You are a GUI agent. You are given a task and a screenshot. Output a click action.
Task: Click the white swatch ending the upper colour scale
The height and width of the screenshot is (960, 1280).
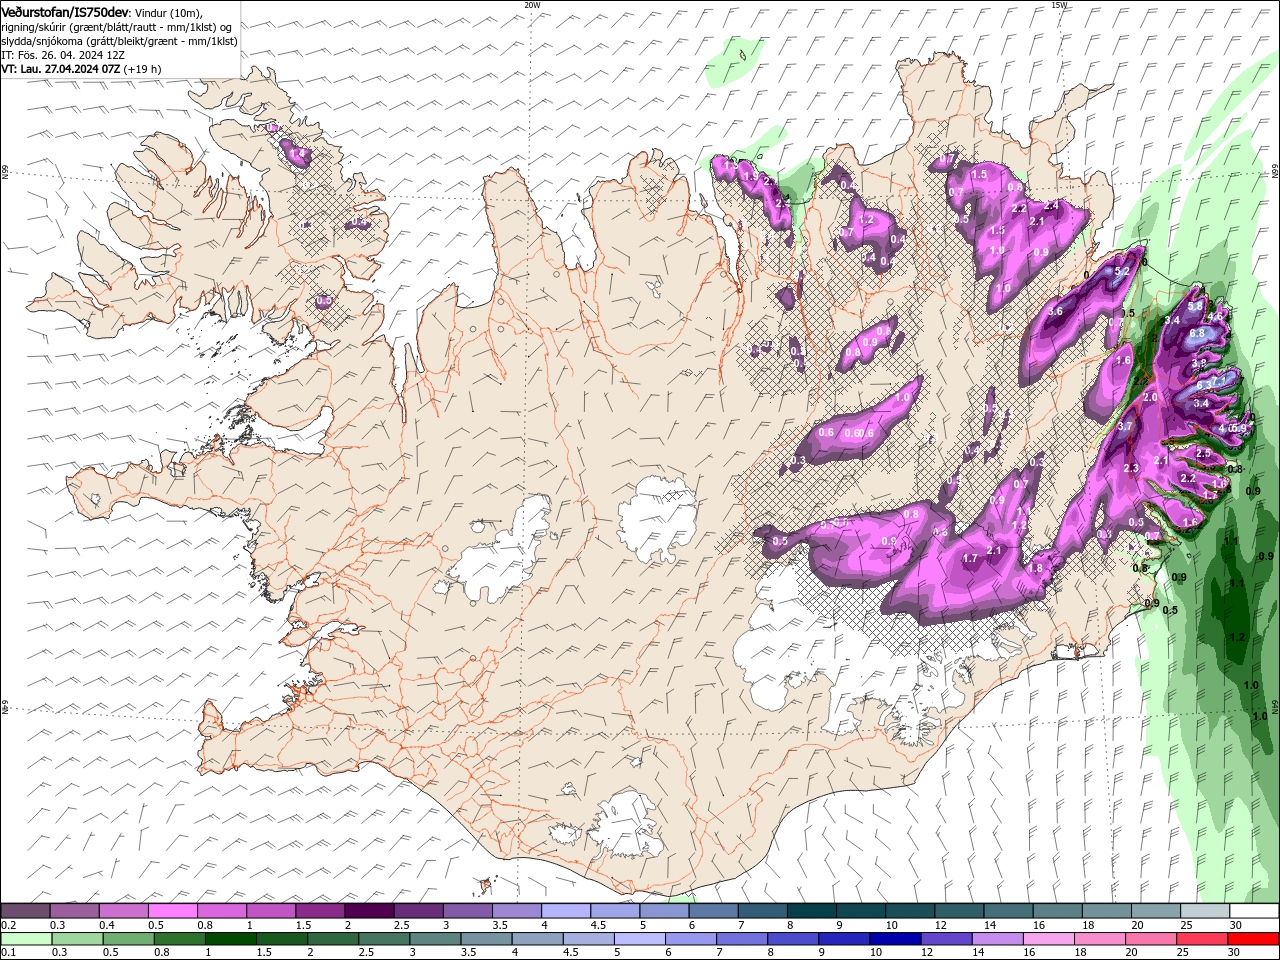click(x=1253, y=911)
